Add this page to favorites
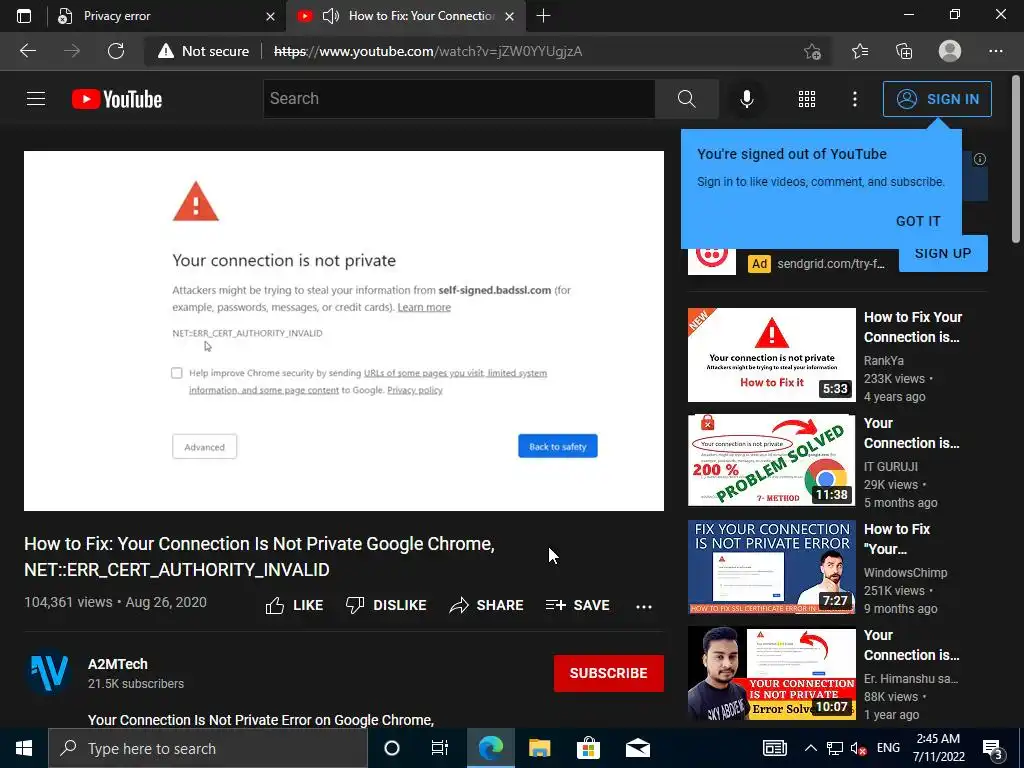 tap(812, 51)
